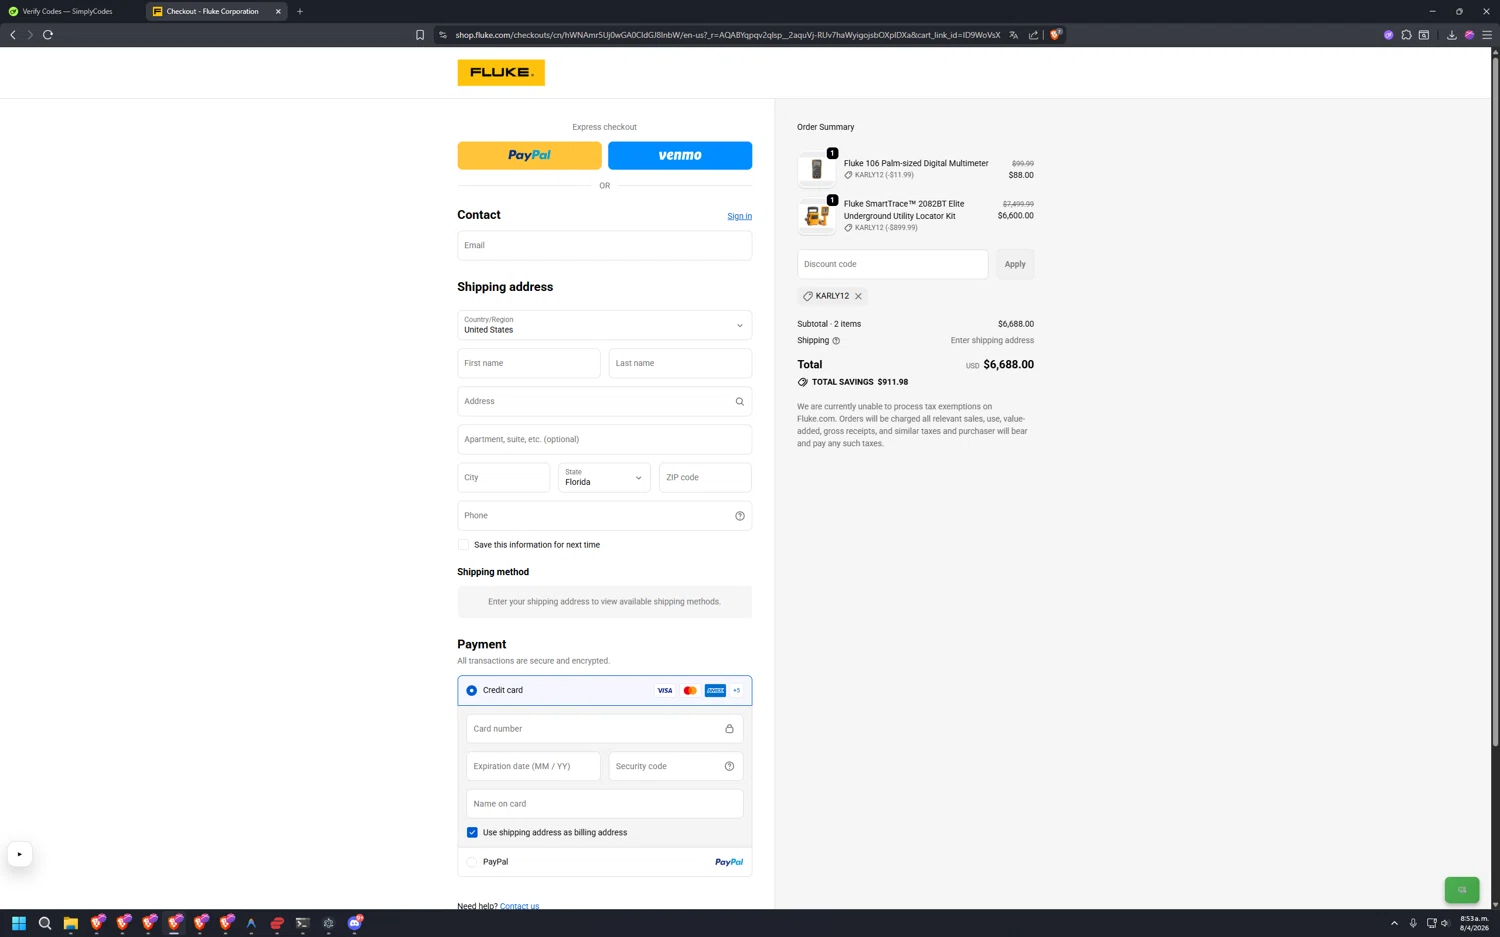Click the taskbar clock and date
The image size is (1500, 937).
(1474, 923)
